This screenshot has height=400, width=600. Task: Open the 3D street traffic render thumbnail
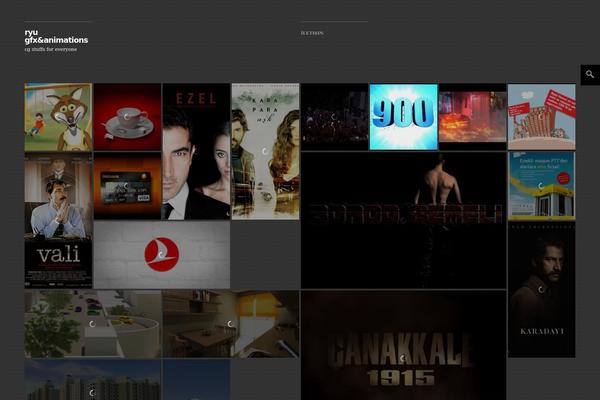[x=93, y=324]
